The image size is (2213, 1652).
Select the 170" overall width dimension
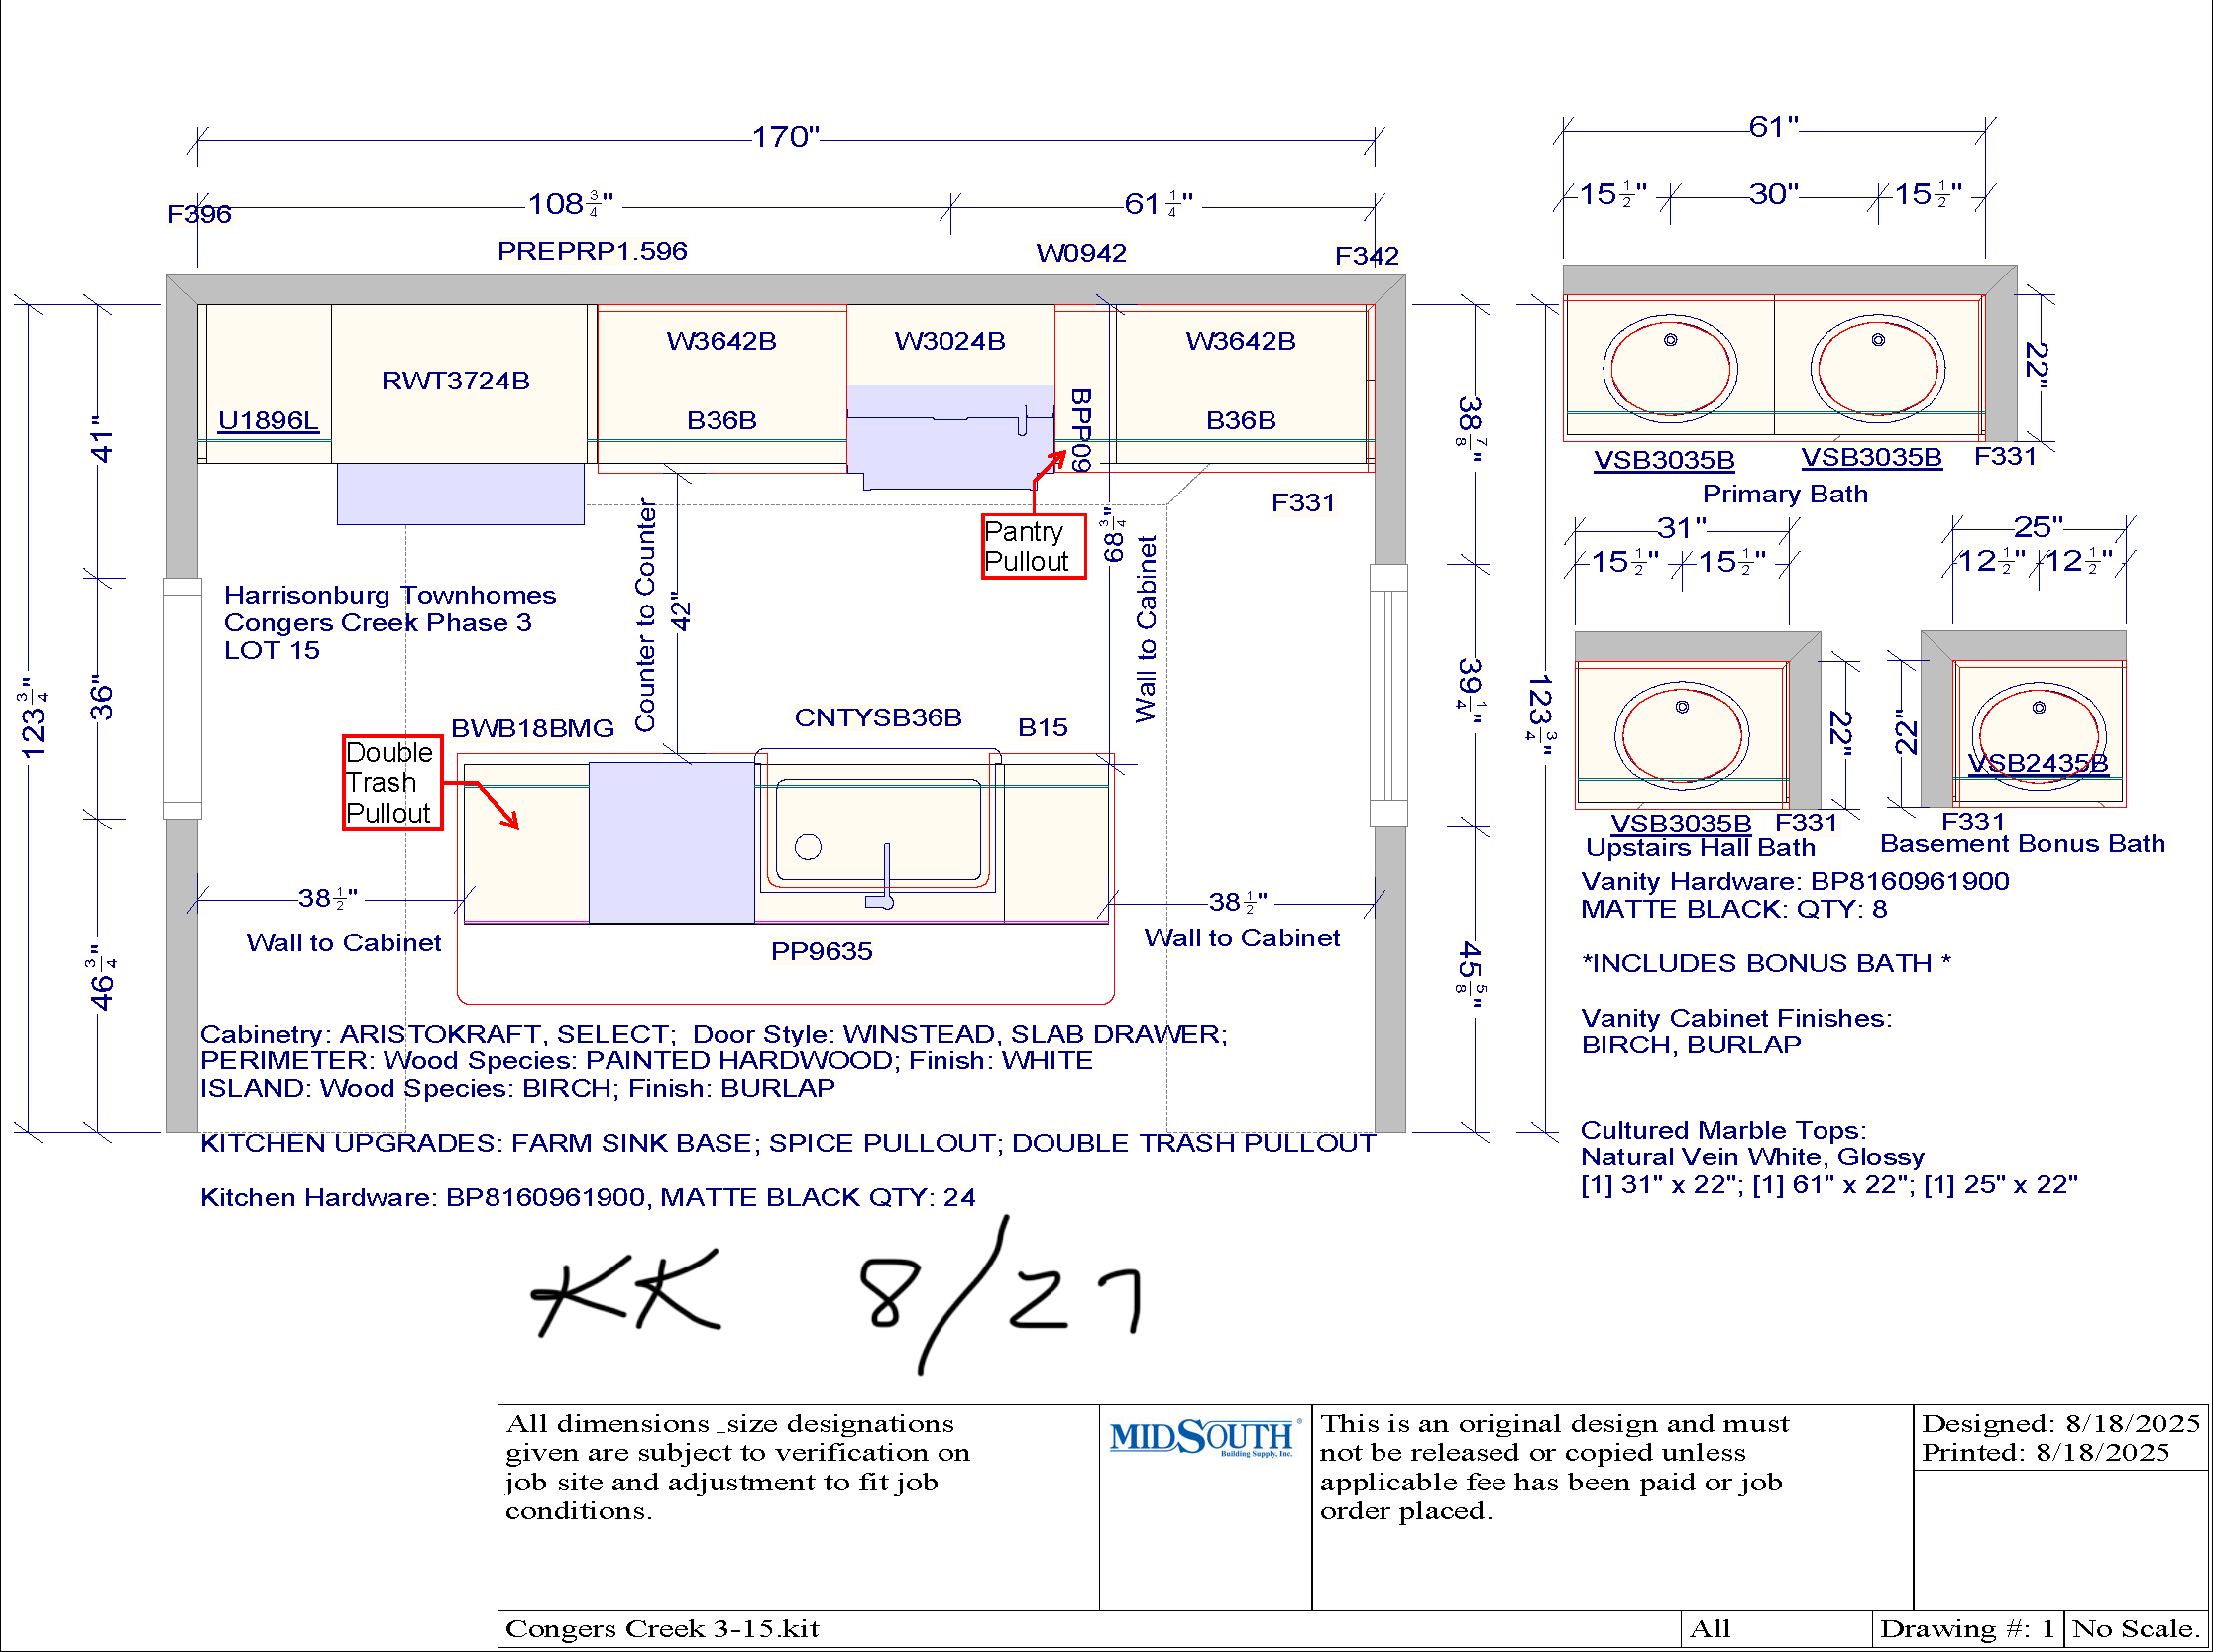coord(785,137)
